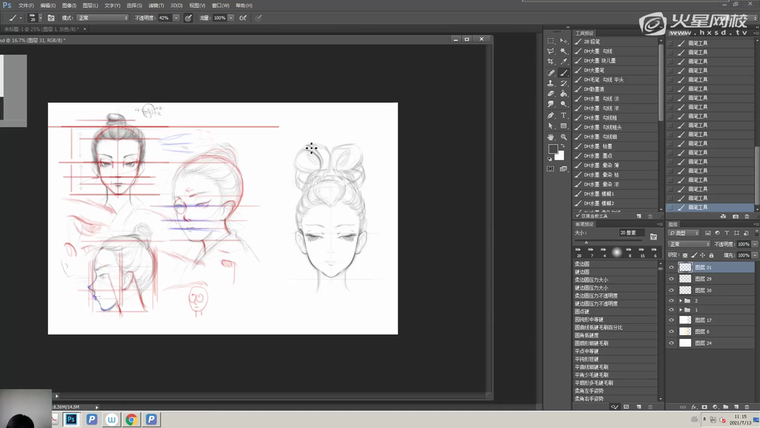This screenshot has height=428, width=760.
Task: Select the Zoom magnifier tool
Action: [564, 136]
